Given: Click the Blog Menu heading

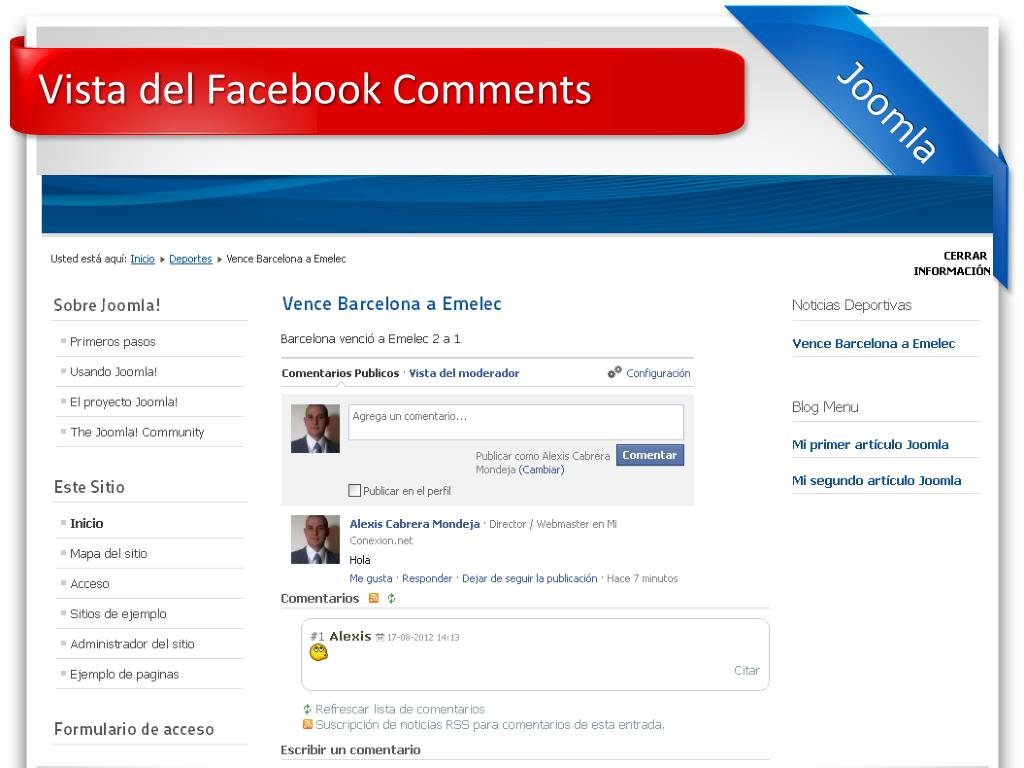Looking at the screenshot, I should pyautogui.click(x=825, y=407).
